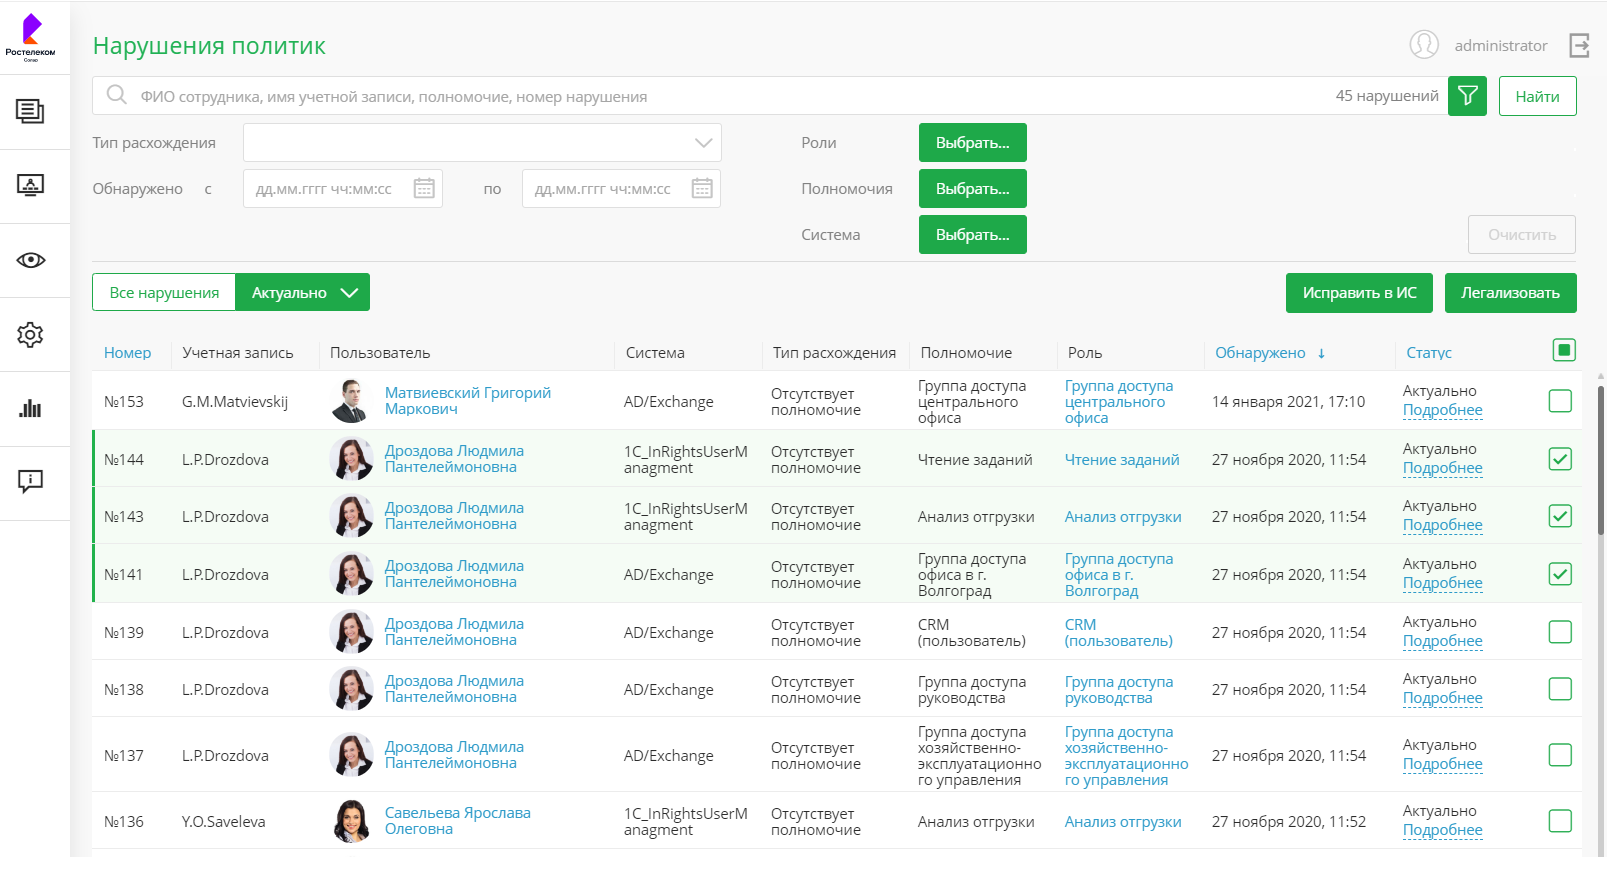Click the vertical scrollbar on right edge
This screenshot has height=890, width=1607.
[1600, 460]
